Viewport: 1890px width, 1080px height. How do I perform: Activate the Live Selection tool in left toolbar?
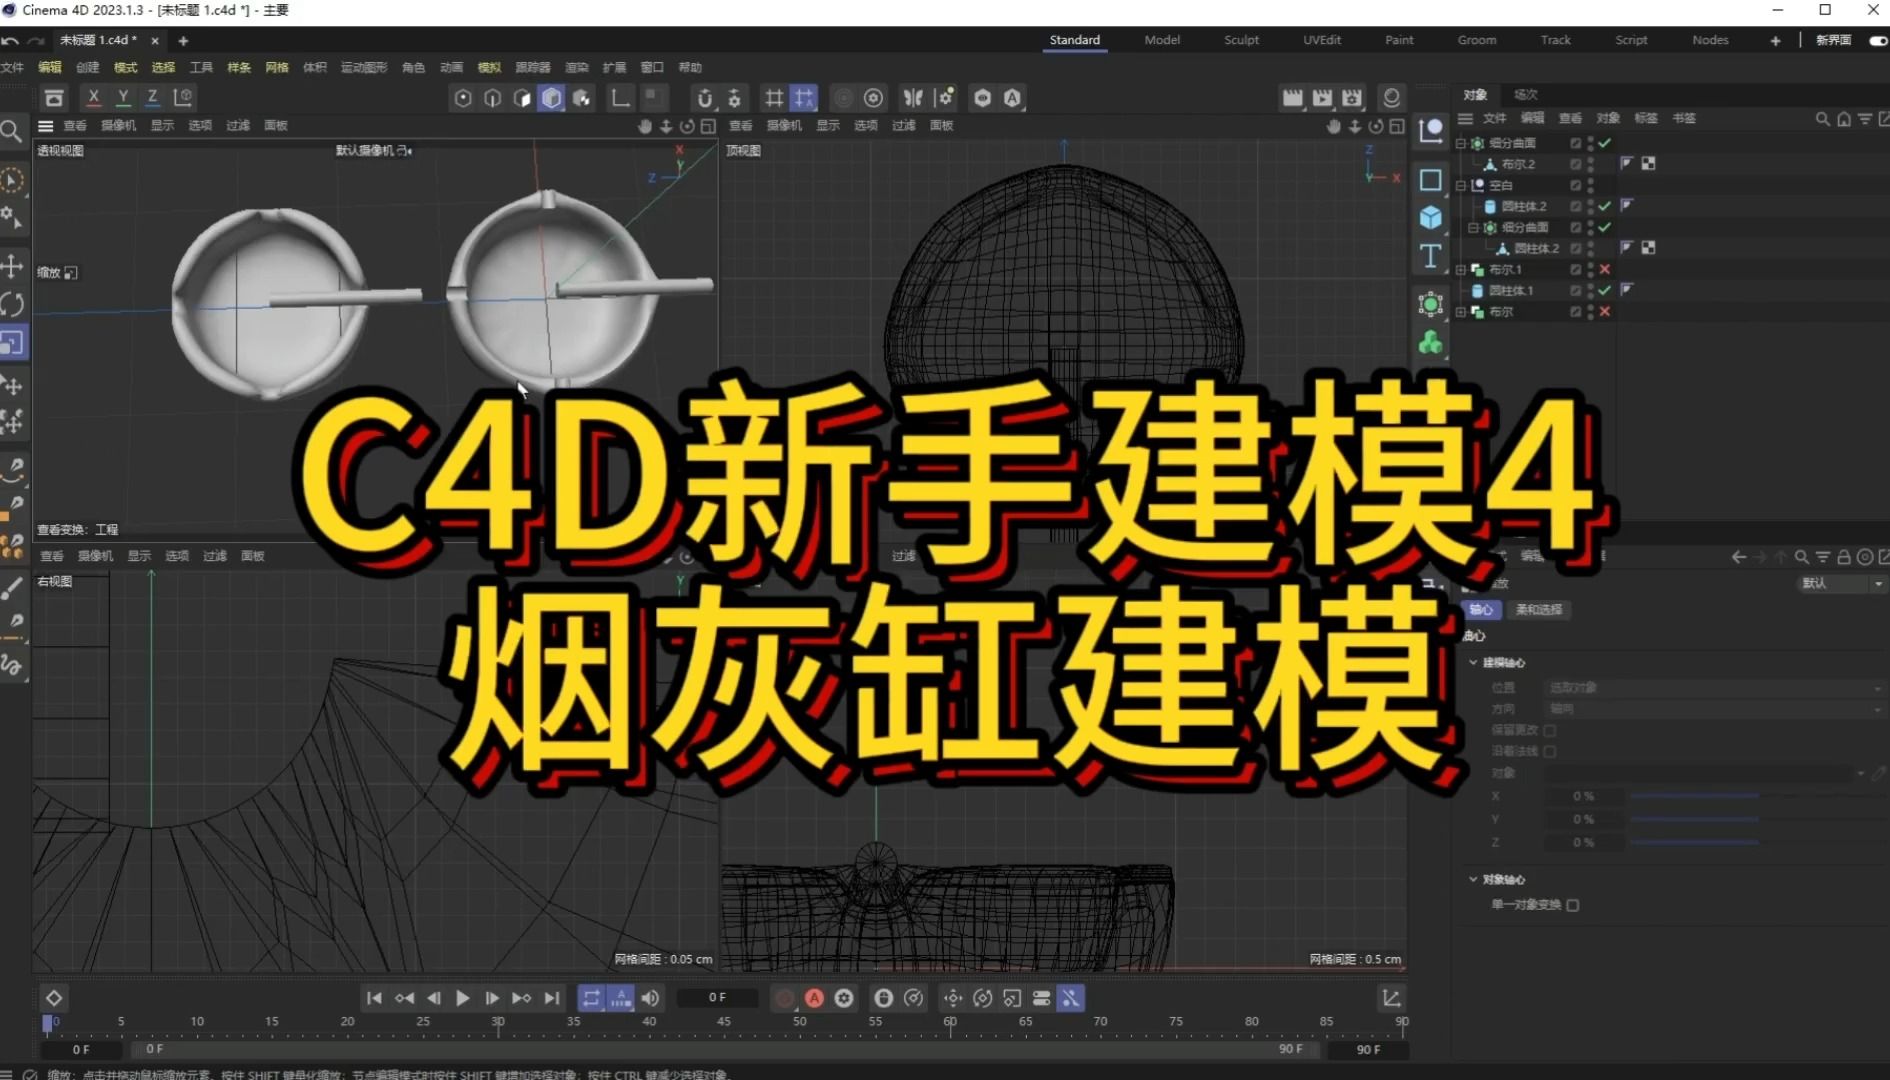[13, 178]
